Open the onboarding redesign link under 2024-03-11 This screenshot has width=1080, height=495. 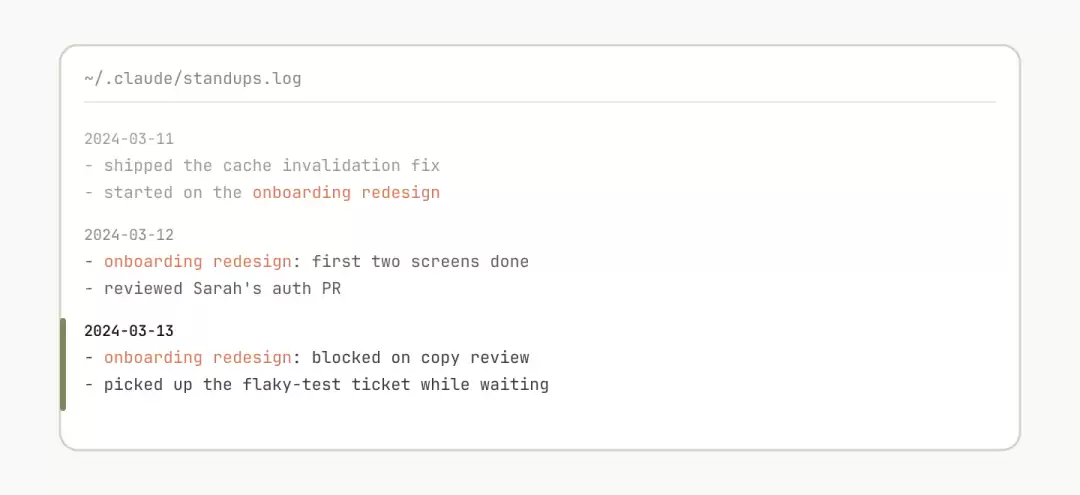point(346,193)
